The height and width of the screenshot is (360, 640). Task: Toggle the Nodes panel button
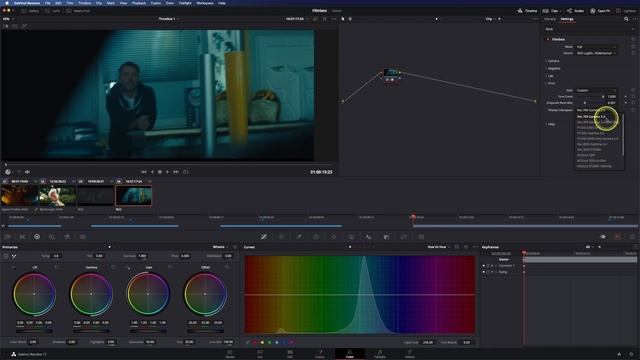point(576,11)
